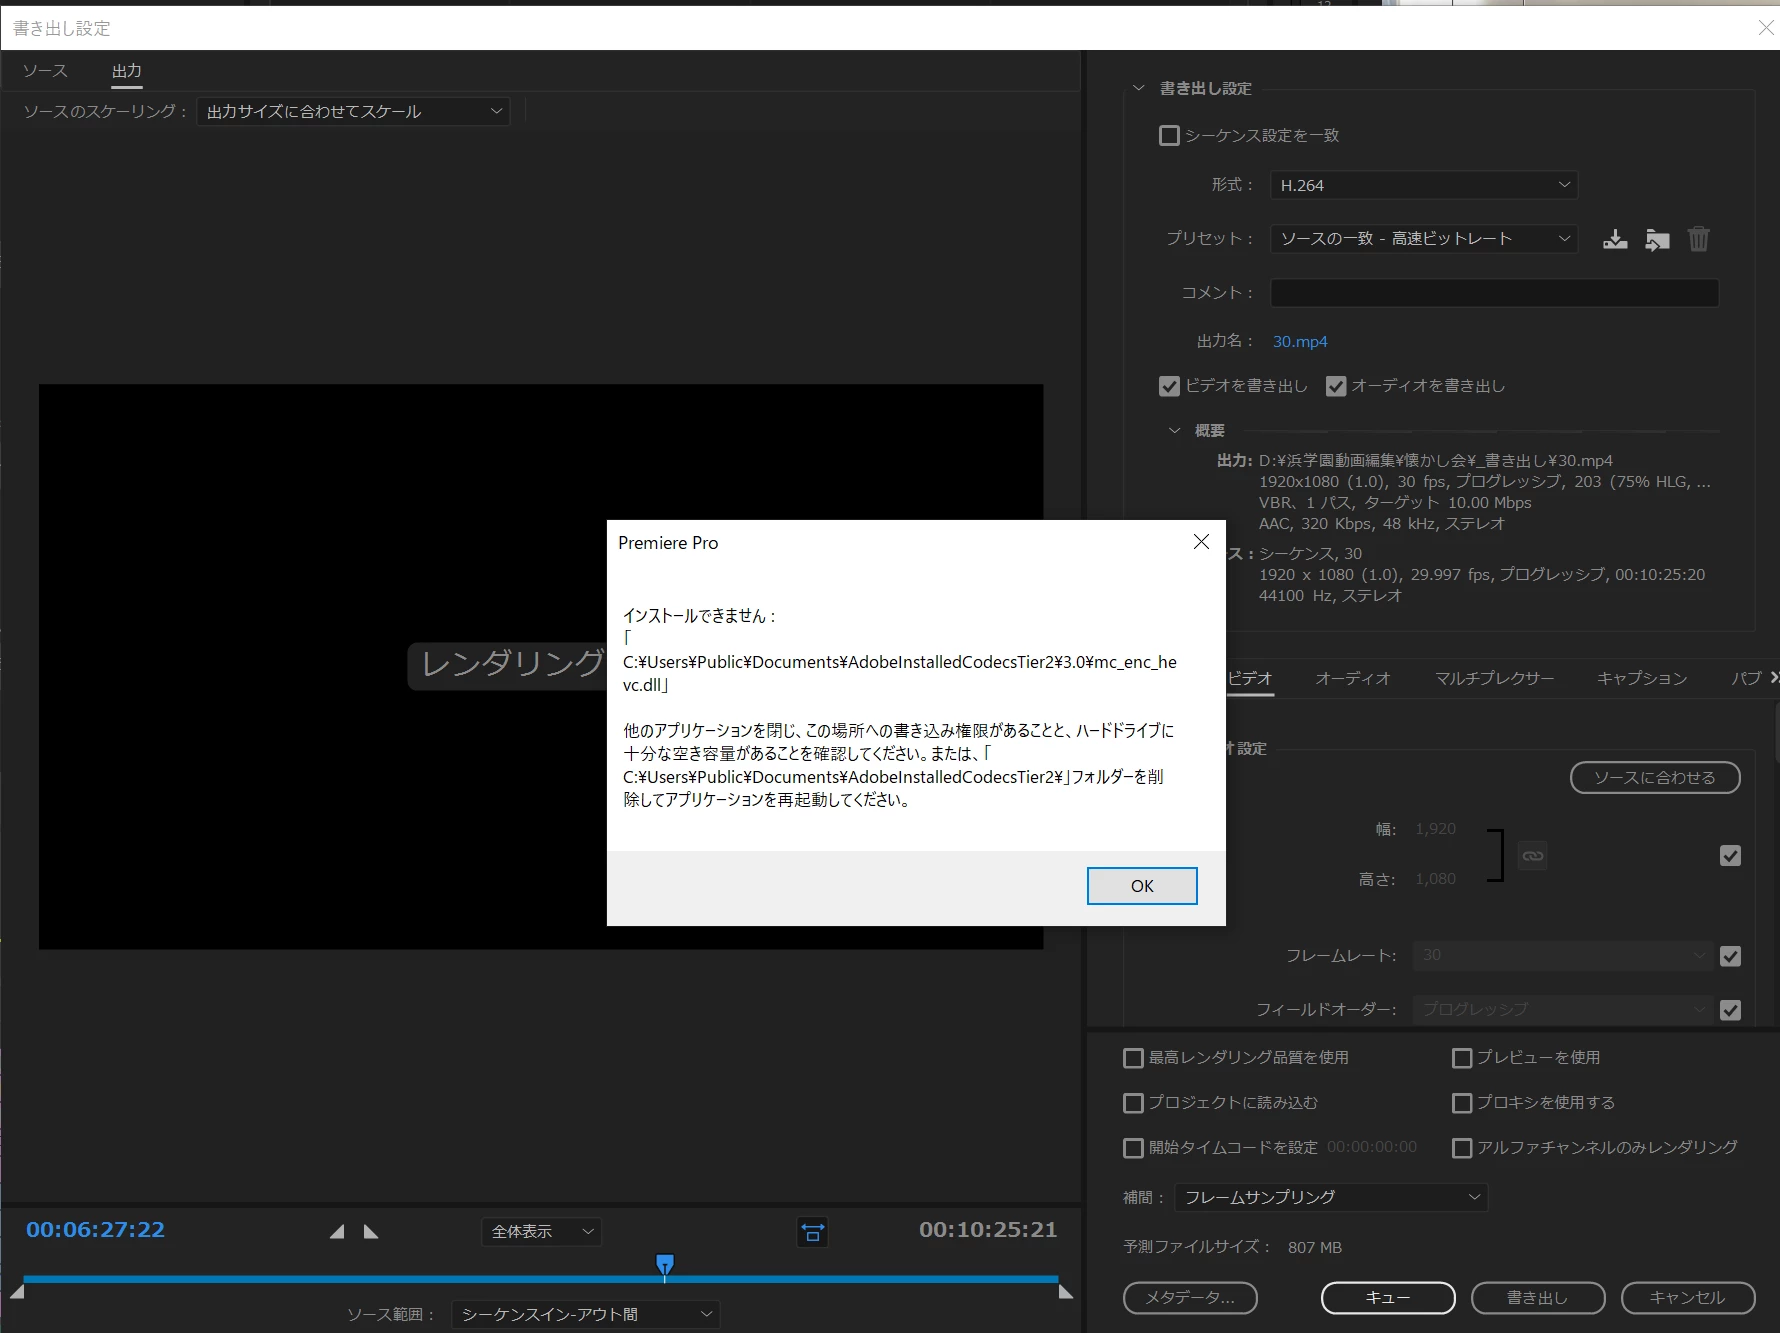Click the キュー button

[1388, 1298]
